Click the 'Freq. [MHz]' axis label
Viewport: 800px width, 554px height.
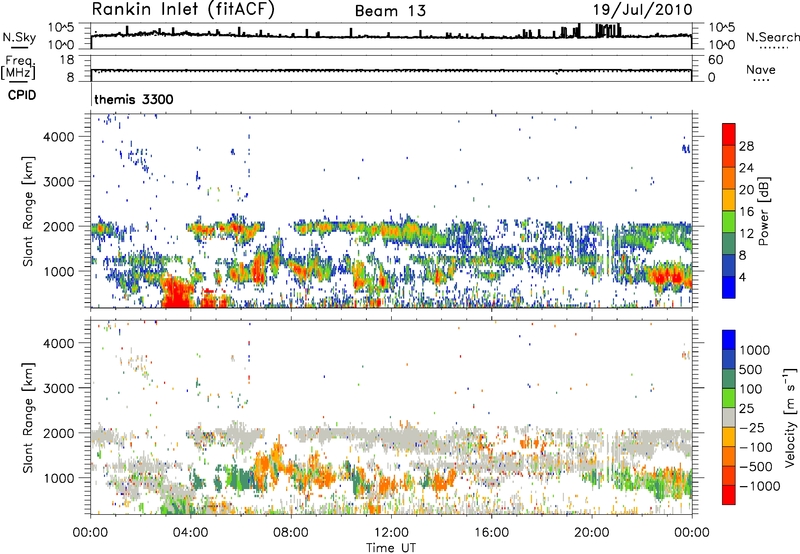coord(18,68)
